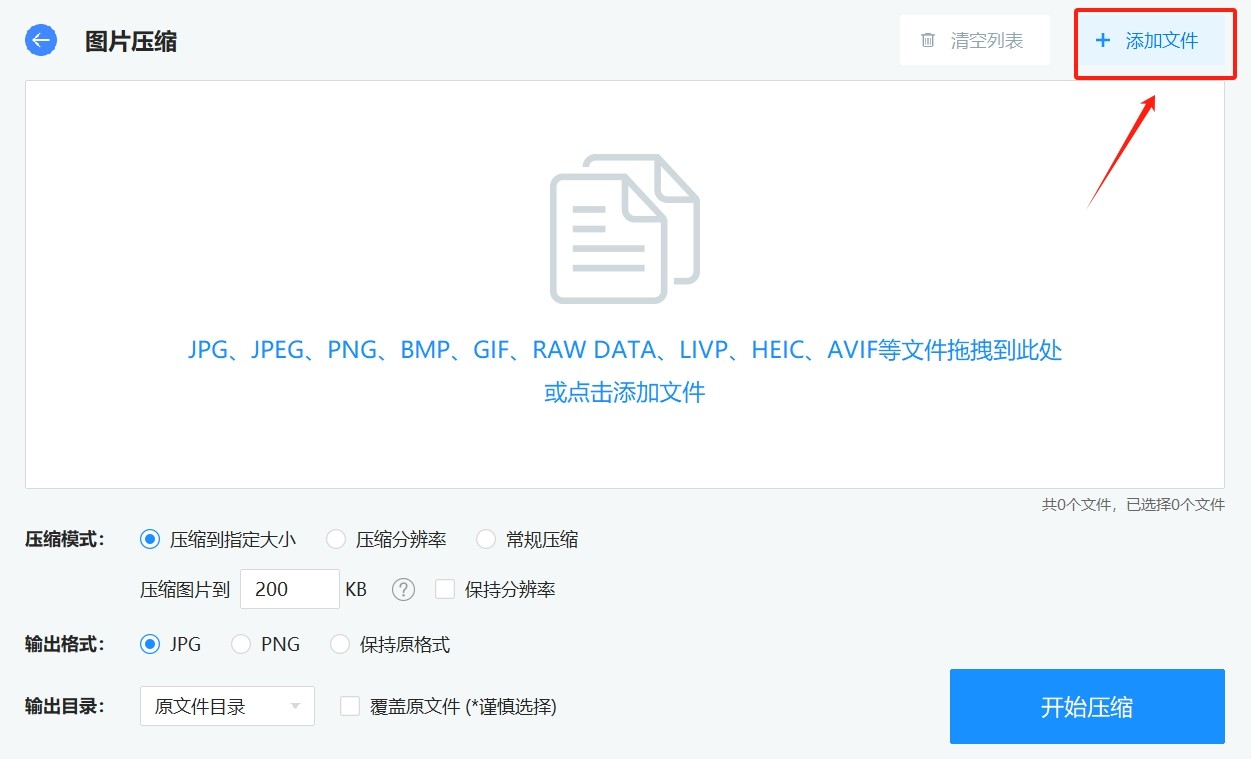Click the 或点击添加文件 link text

624,392
